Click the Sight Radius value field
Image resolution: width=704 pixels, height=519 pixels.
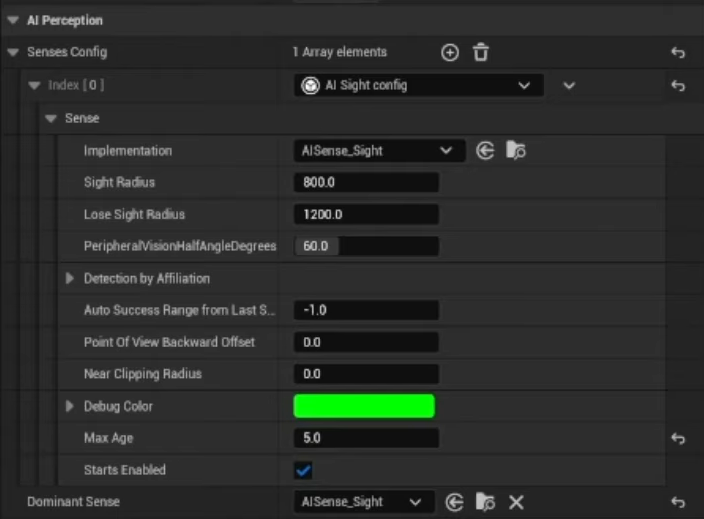click(366, 182)
